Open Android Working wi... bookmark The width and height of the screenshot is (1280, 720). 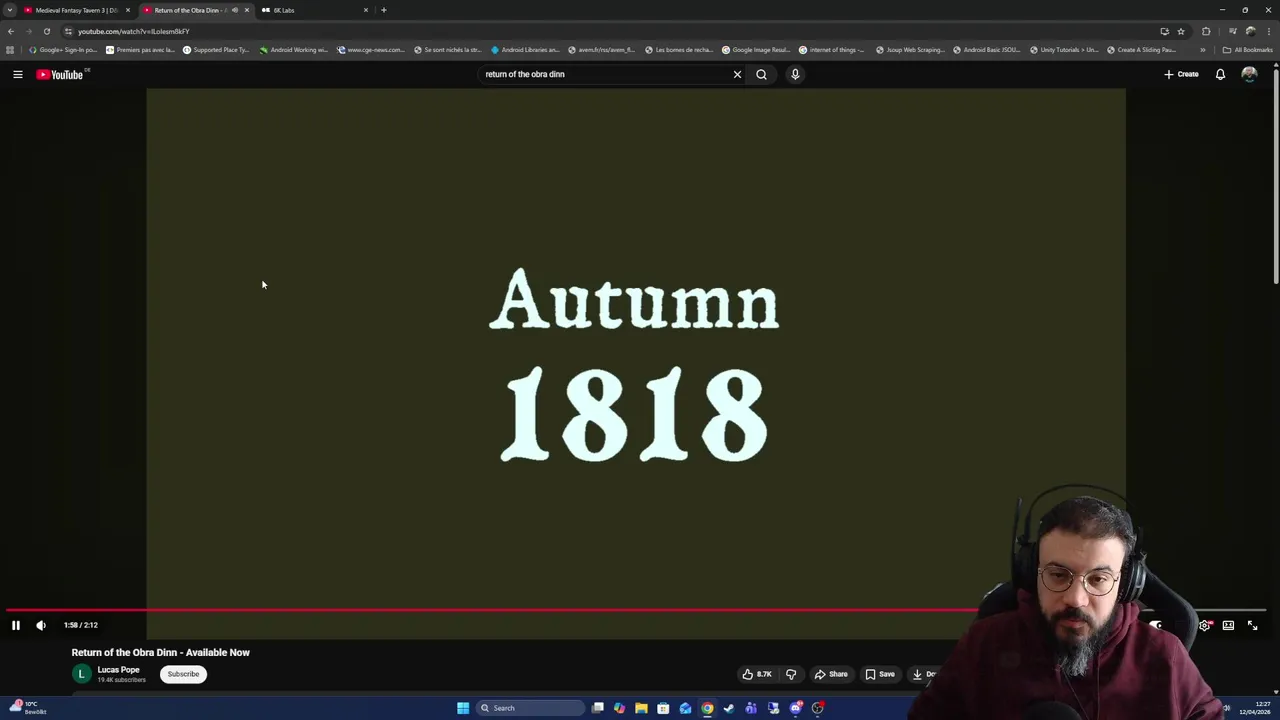[294, 50]
